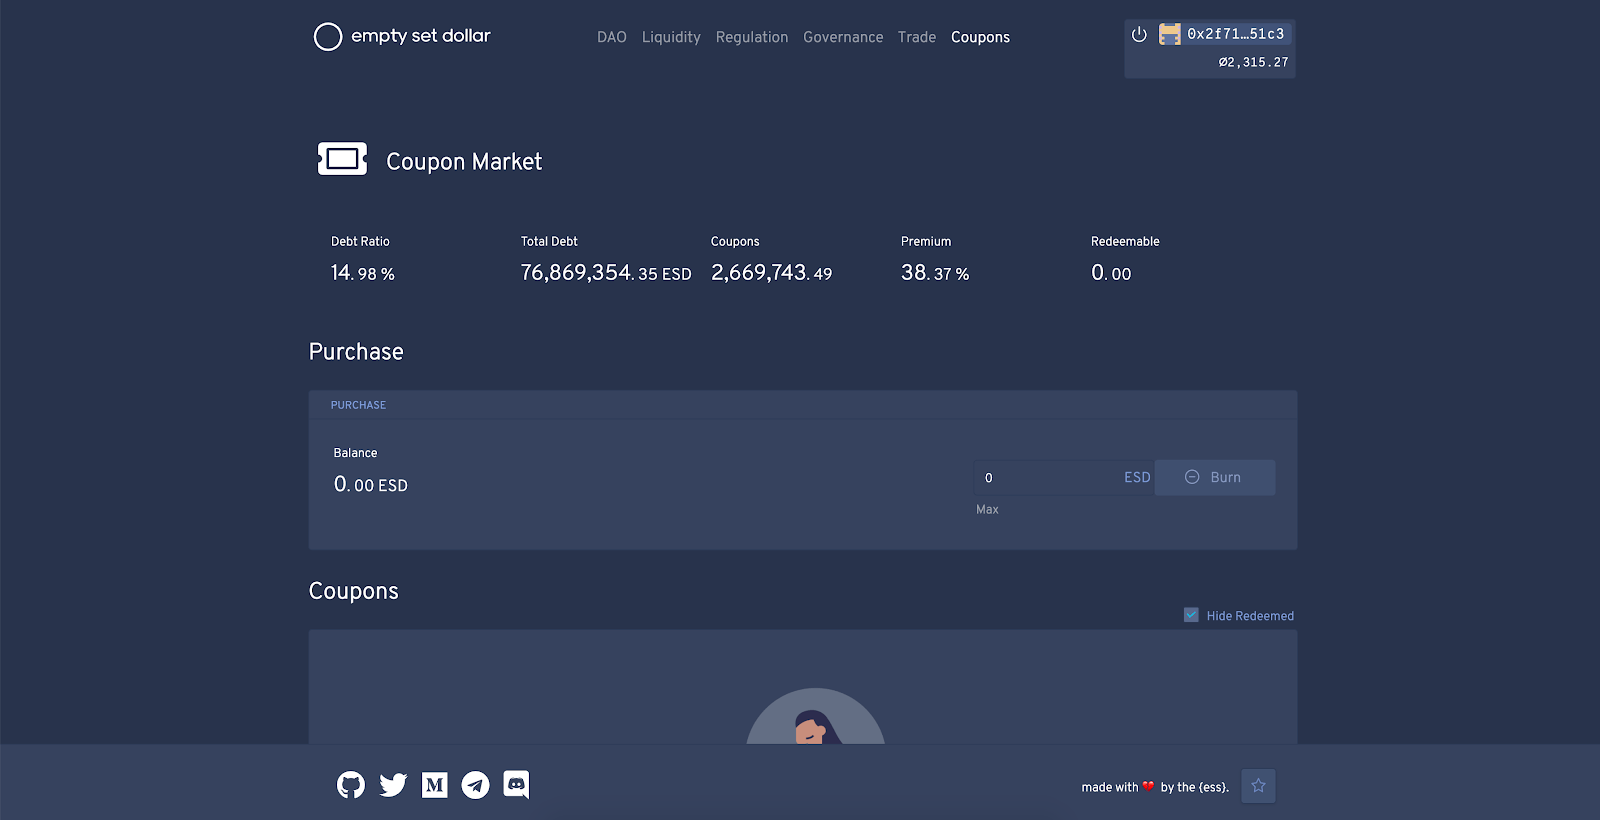
Task: Open the Telegram icon link
Action: (475, 785)
